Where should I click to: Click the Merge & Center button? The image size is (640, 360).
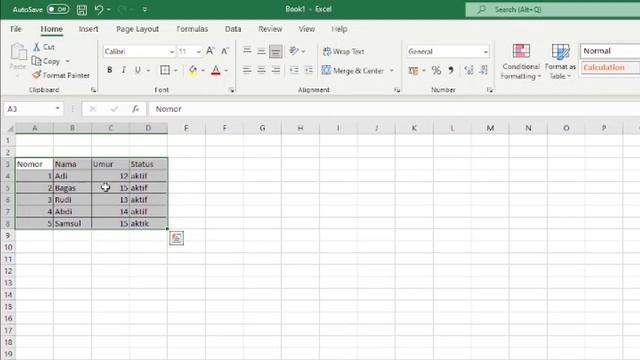[353, 71]
